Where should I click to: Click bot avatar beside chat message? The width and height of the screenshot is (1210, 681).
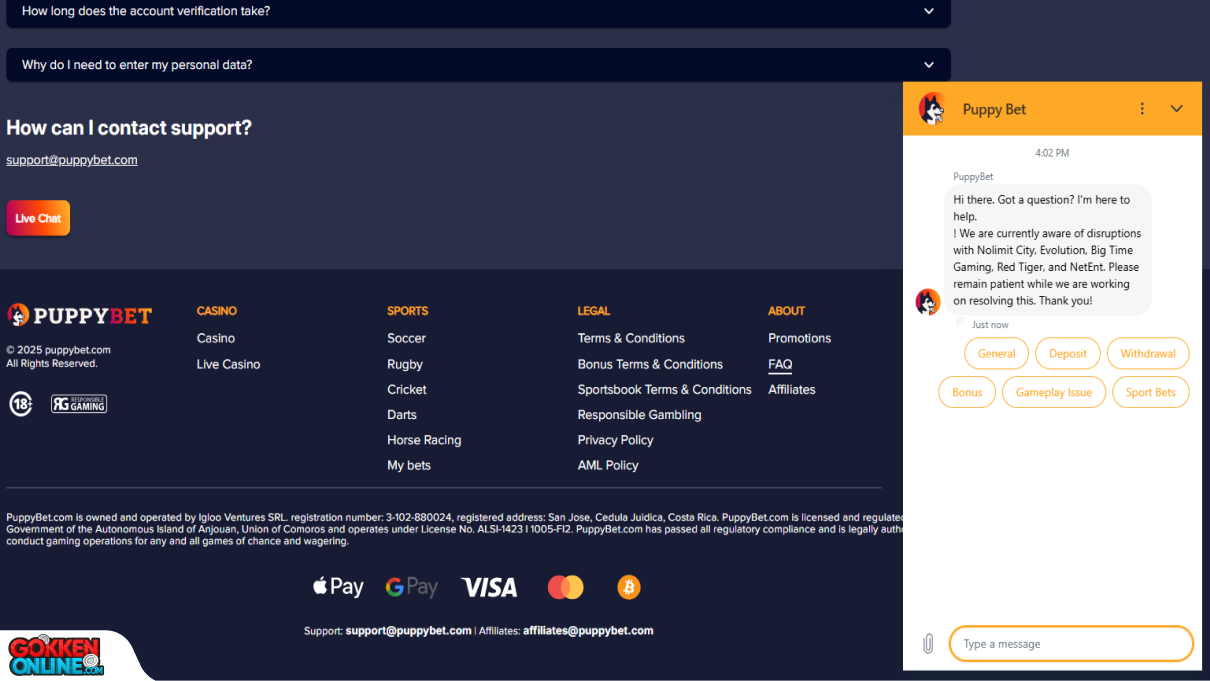point(928,302)
